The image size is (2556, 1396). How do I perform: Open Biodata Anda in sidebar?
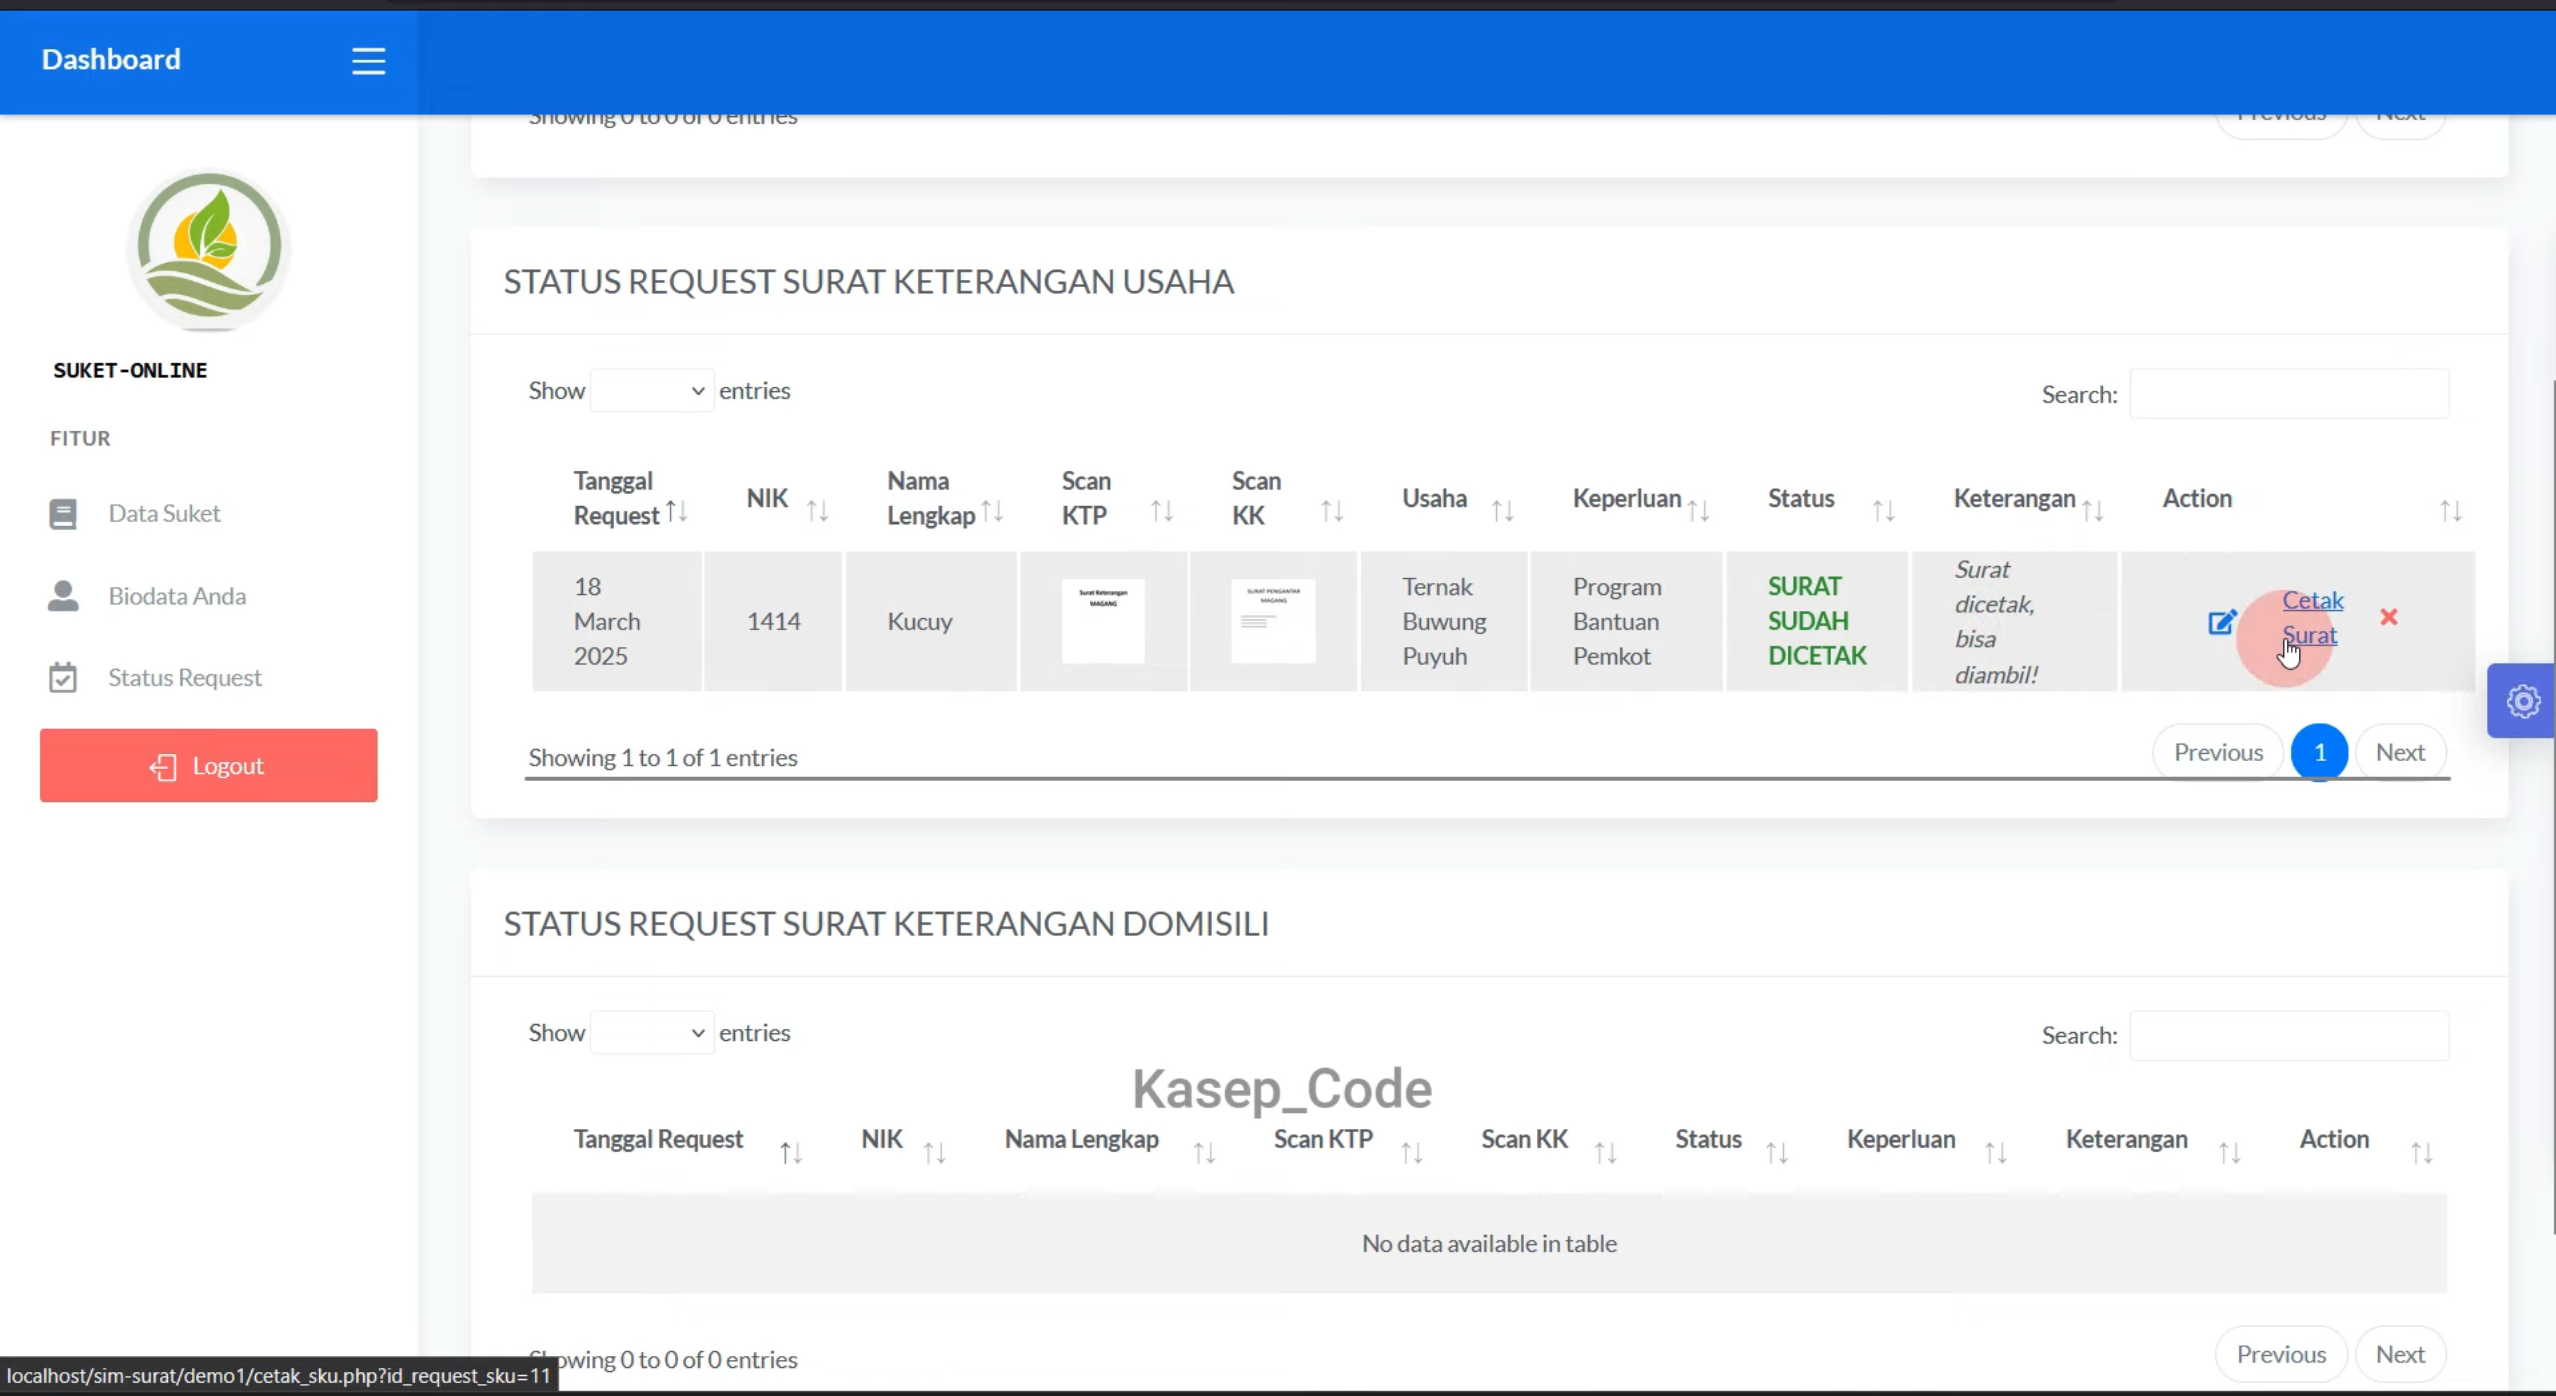pos(177,596)
